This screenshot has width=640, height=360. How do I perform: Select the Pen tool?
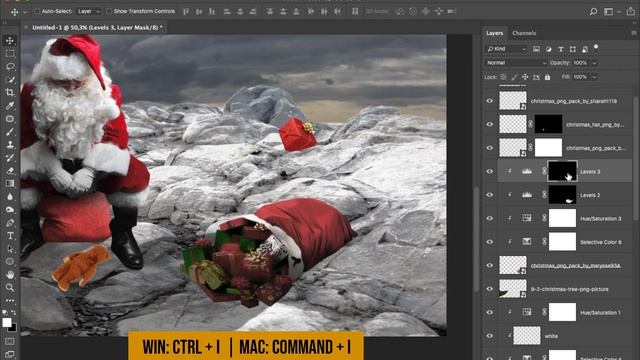coord(10,223)
